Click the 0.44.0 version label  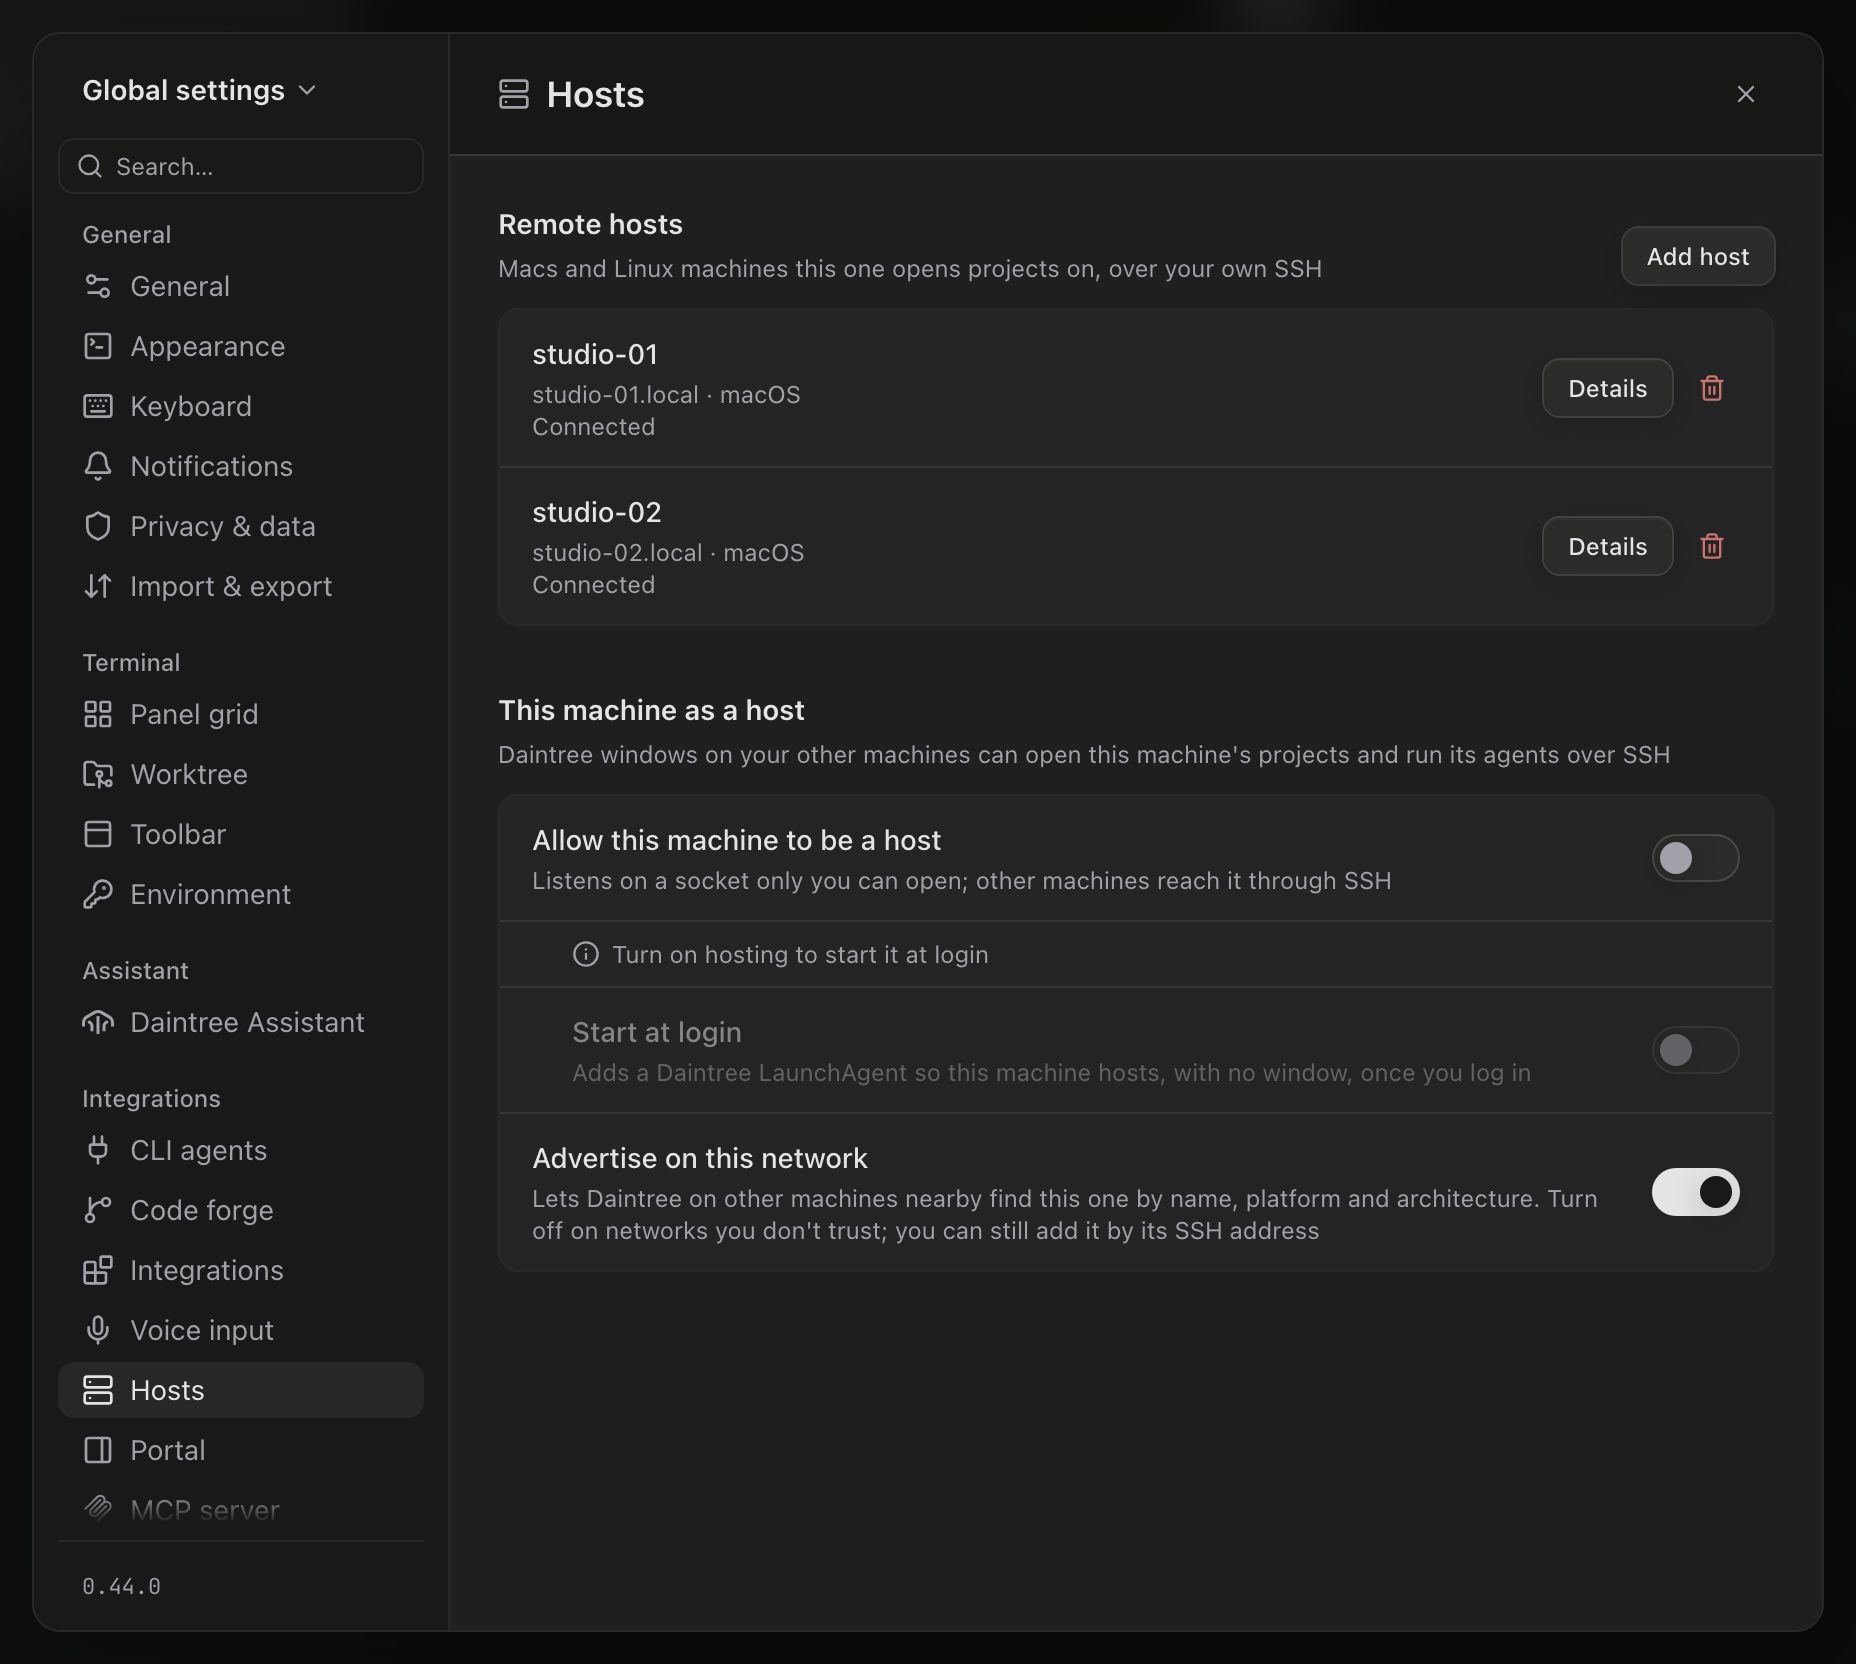pos(121,1586)
